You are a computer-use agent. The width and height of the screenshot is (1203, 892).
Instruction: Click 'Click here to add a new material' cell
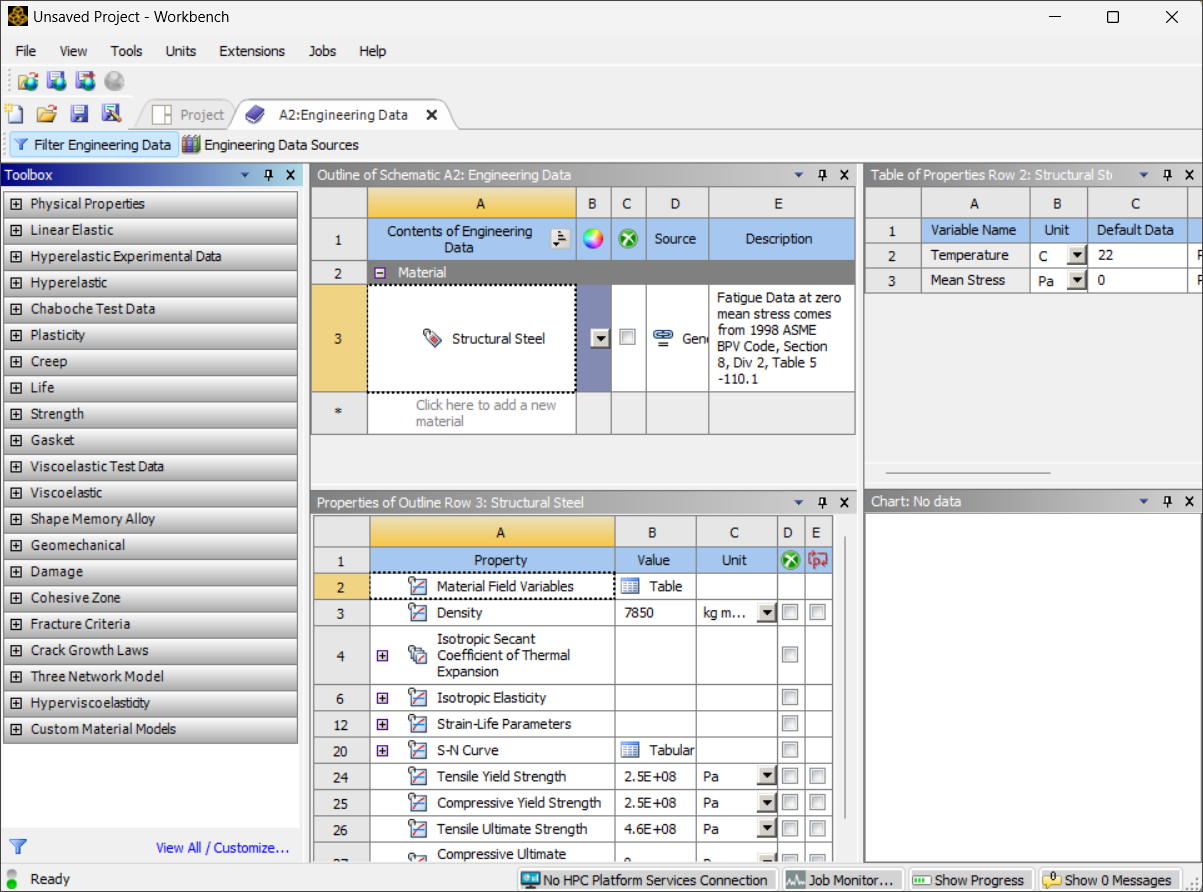[472, 413]
